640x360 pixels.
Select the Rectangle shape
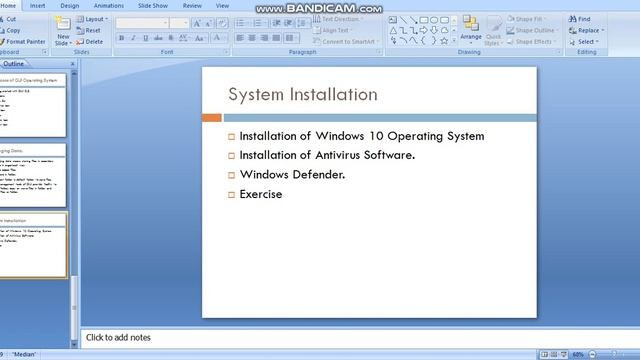(424, 20)
